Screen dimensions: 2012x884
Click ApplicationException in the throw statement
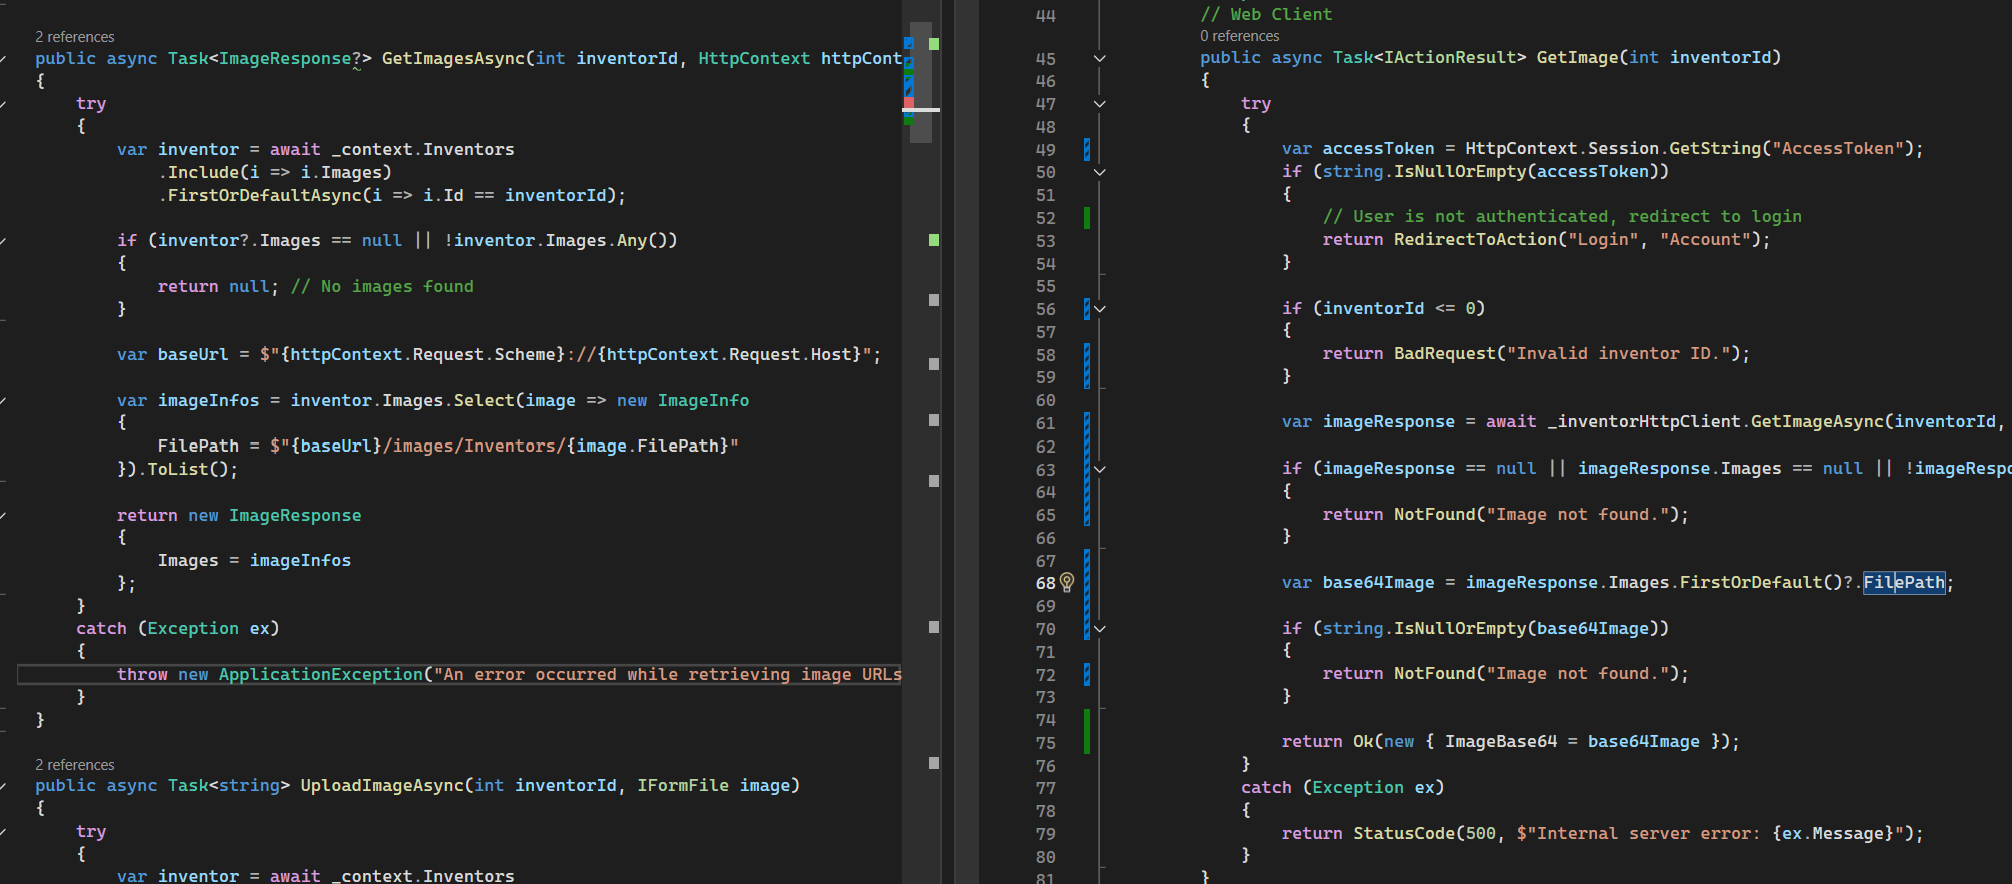(x=321, y=674)
